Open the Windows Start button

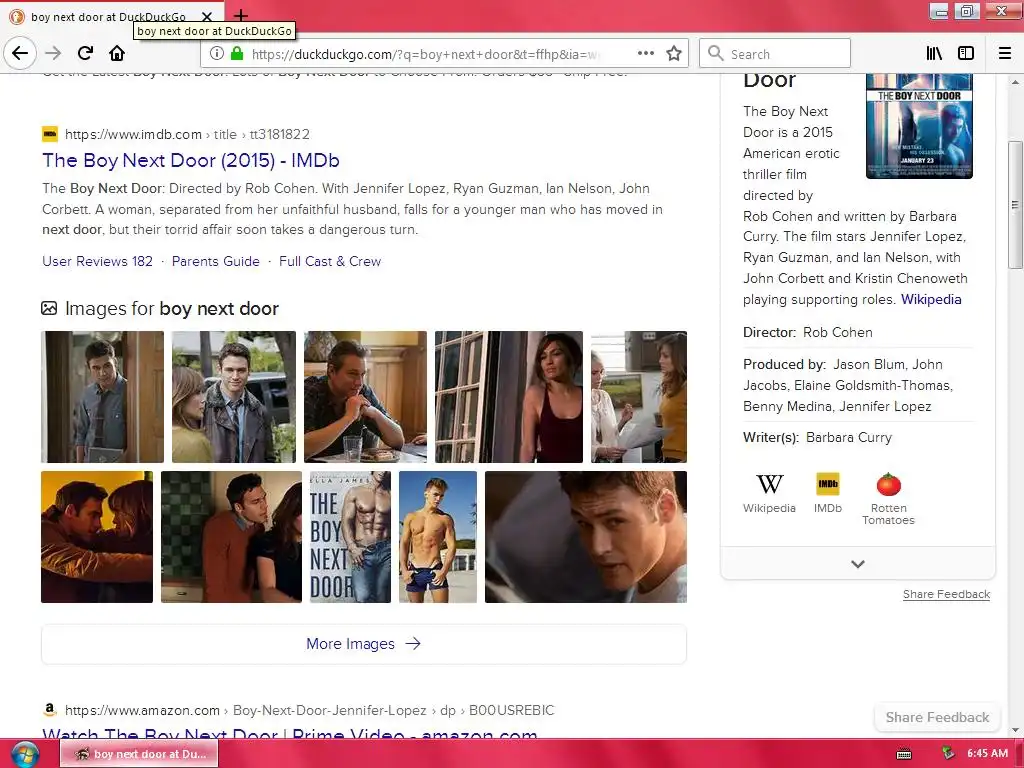point(25,754)
